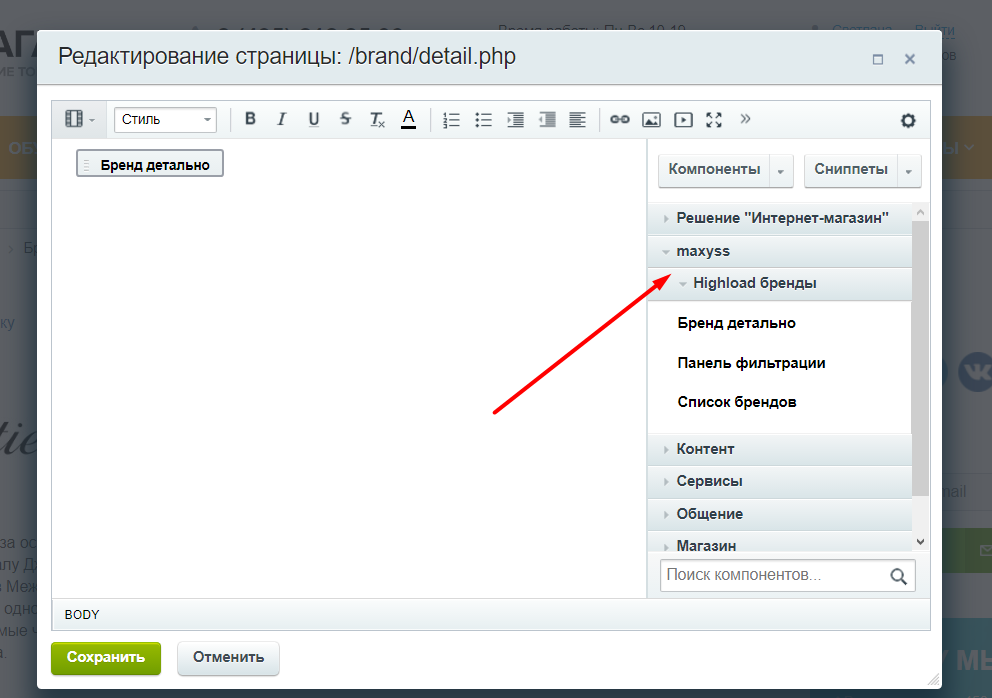Click the Сниппеты button

(x=851, y=170)
